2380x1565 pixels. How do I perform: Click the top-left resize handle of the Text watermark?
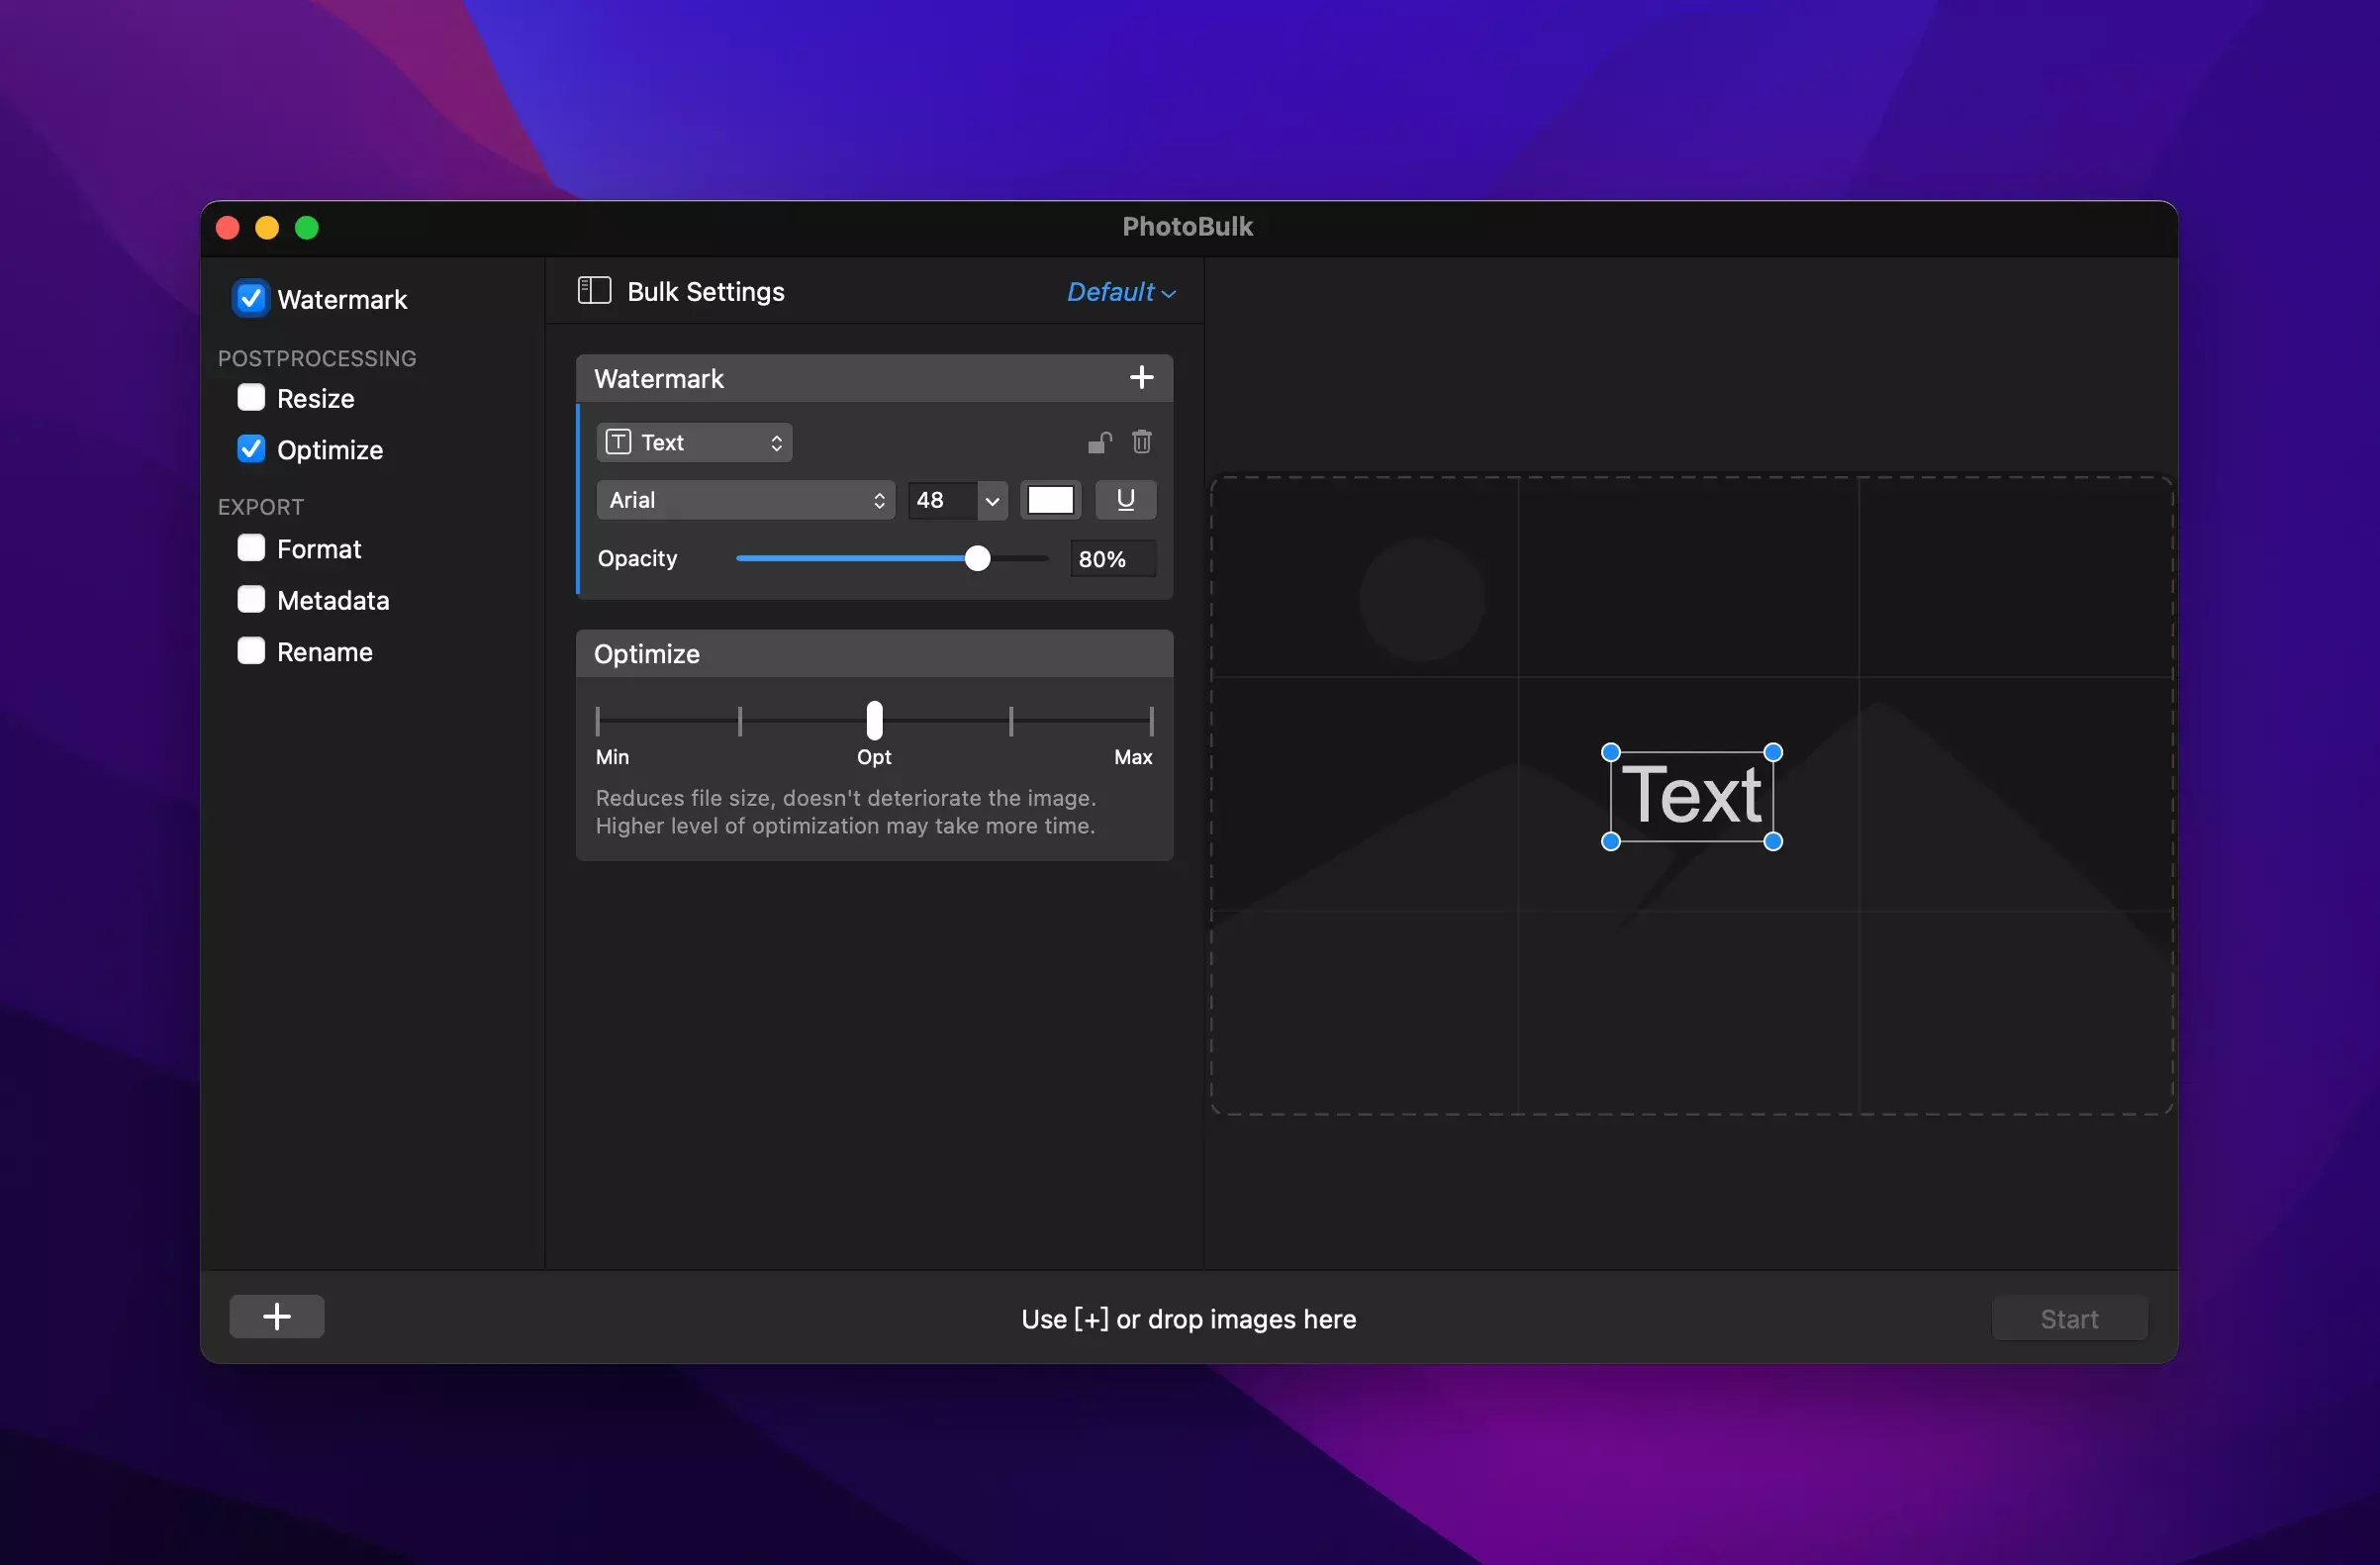[x=1610, y=752]
